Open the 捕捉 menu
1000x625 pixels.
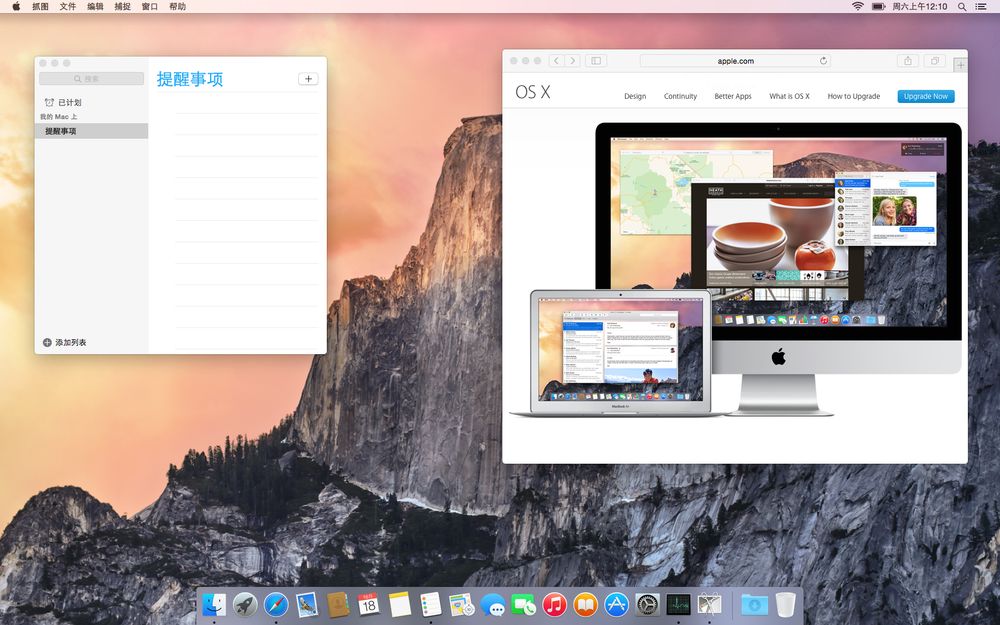pyautogui.click(x=122, y=6)
